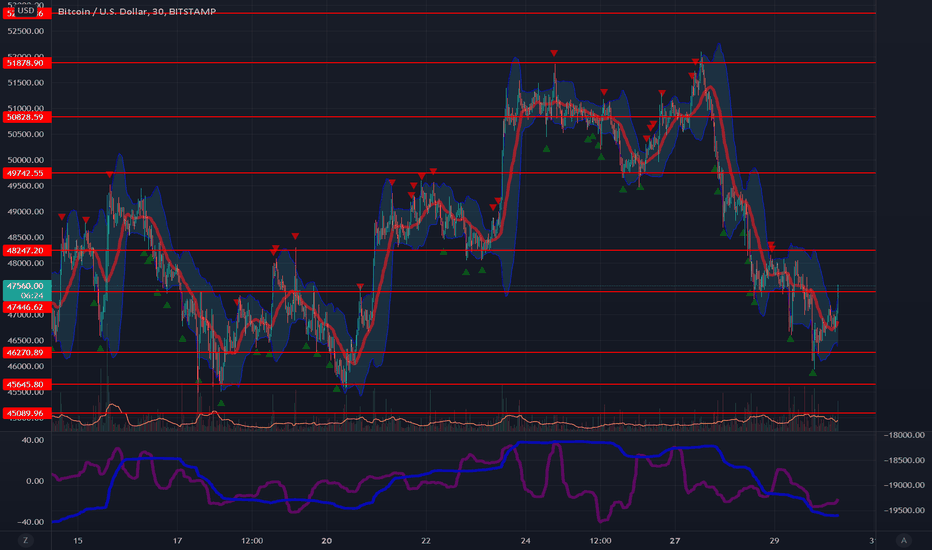Click date label 24 on time axis
The height and width of the screenshot is (550, 932).
pos(525,540)
